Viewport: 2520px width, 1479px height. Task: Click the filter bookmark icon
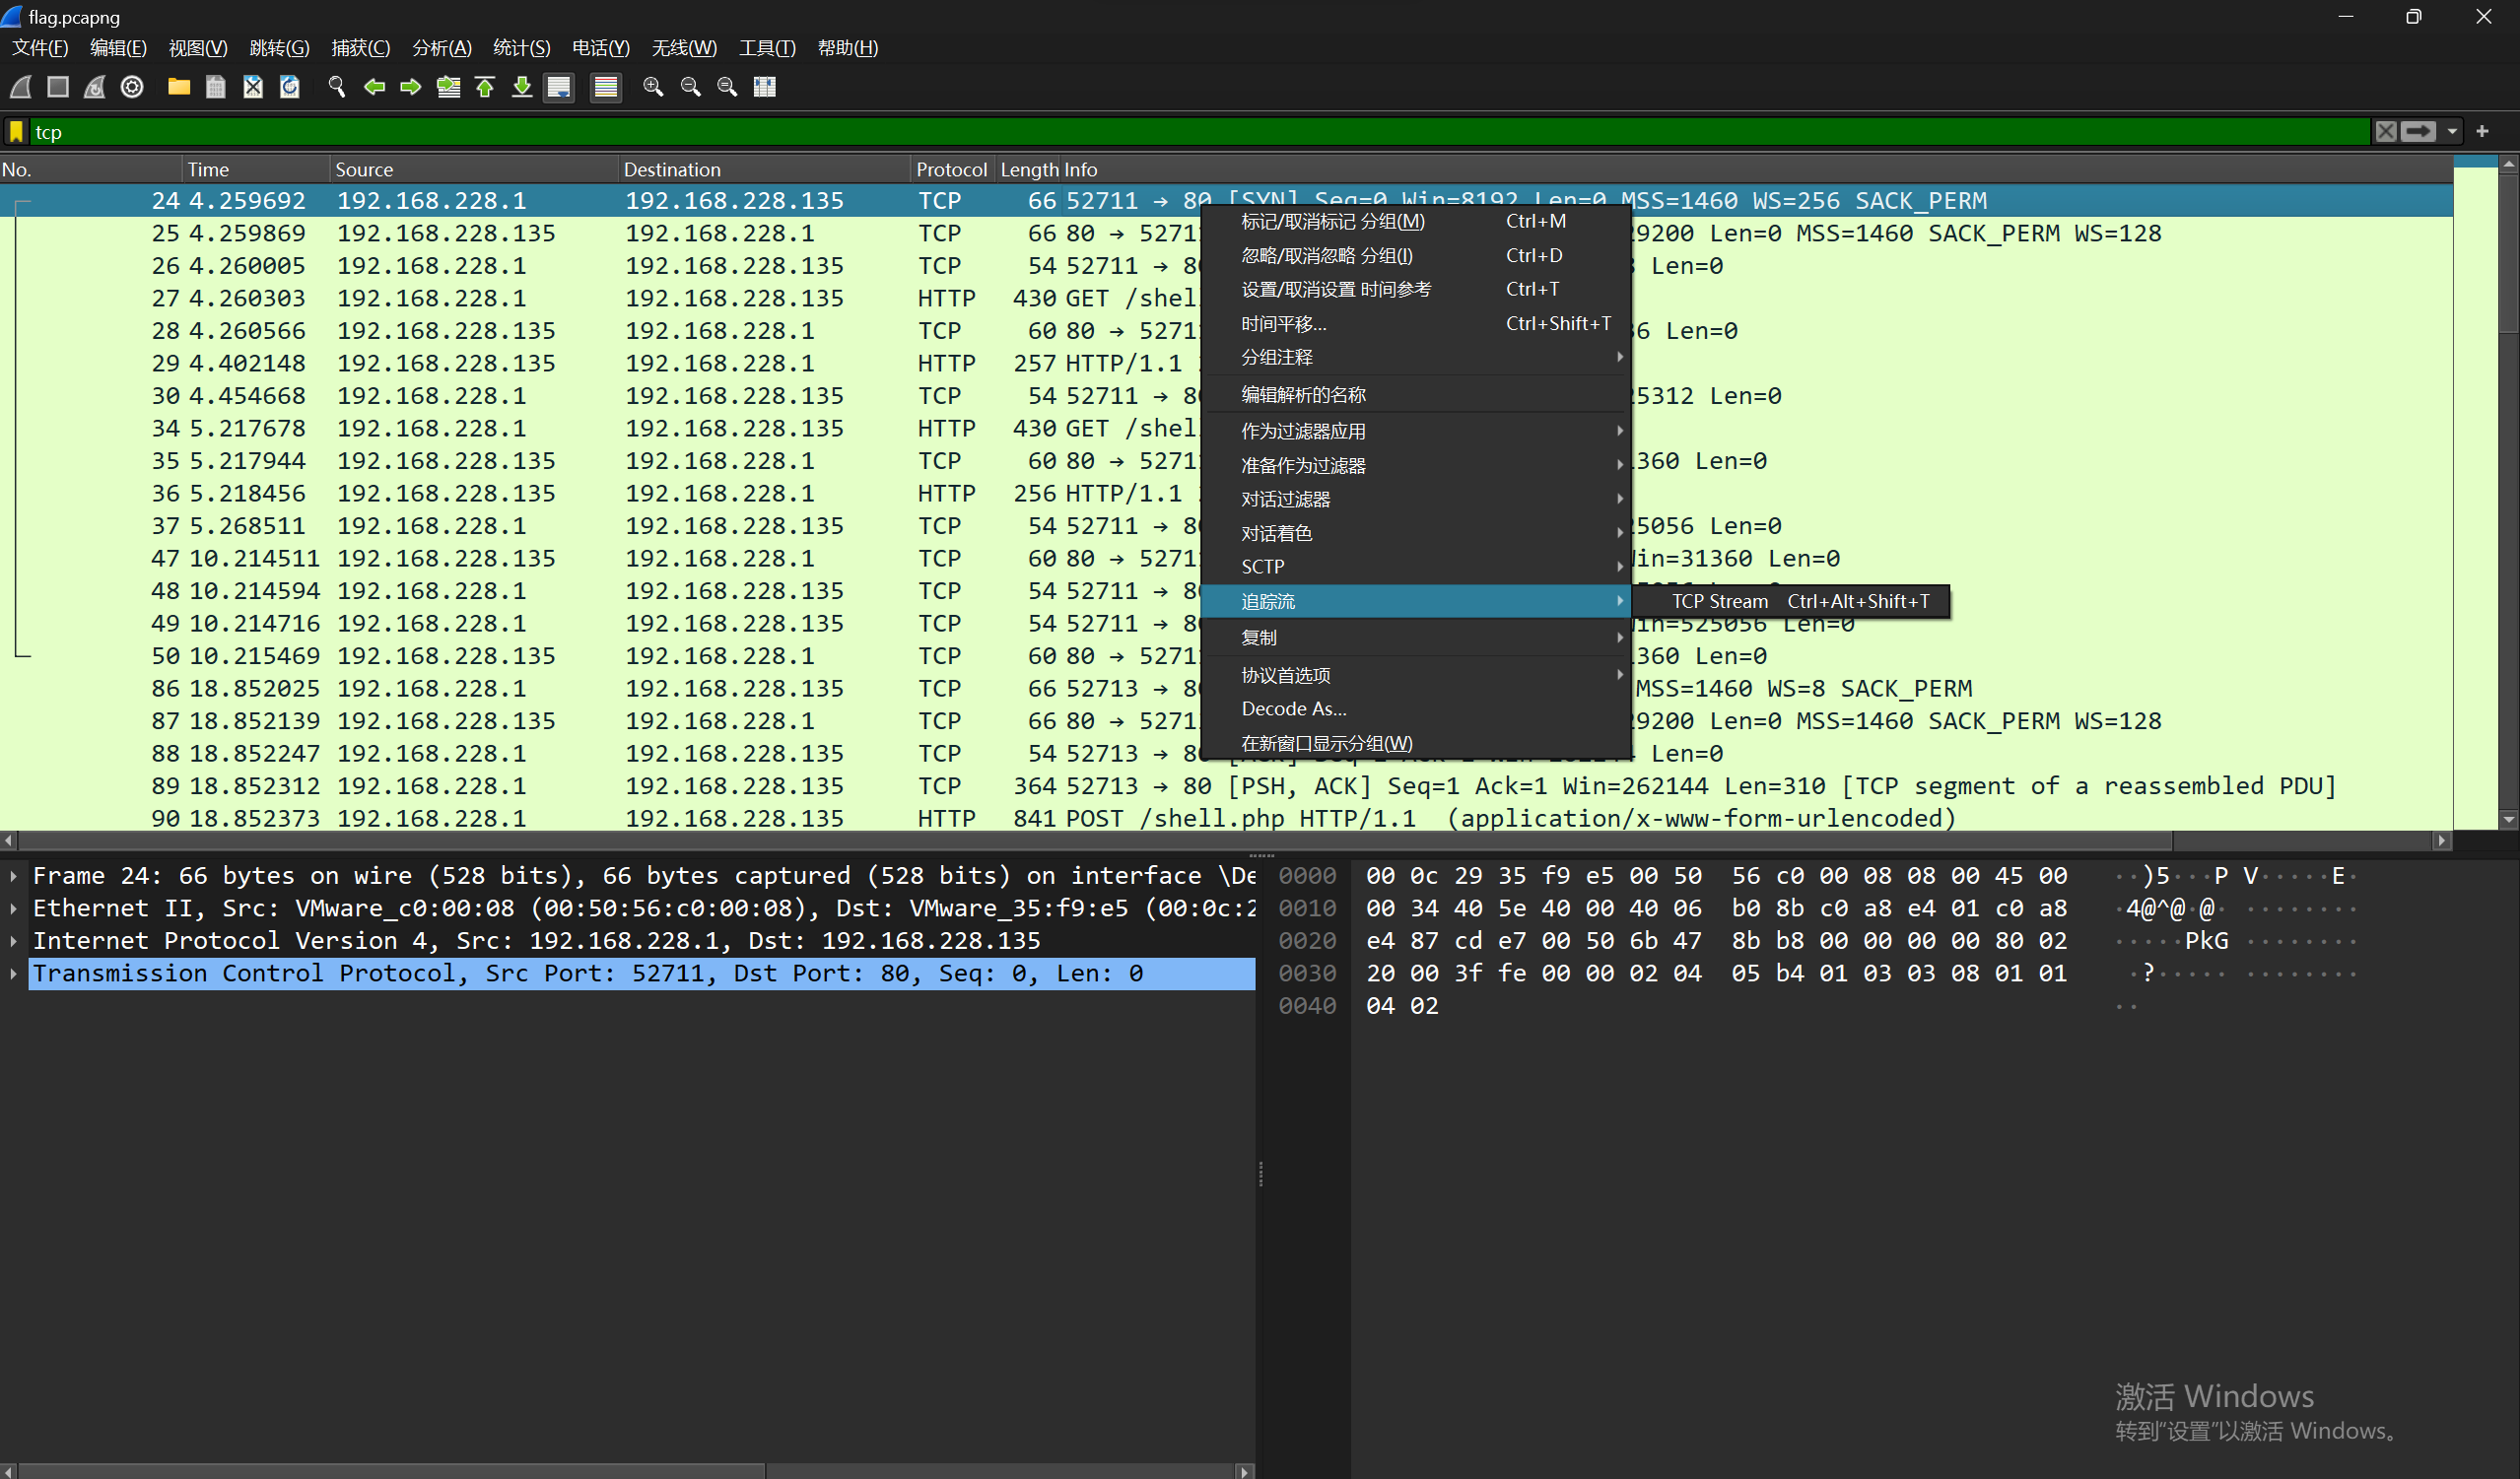click(x=16, y=132)
